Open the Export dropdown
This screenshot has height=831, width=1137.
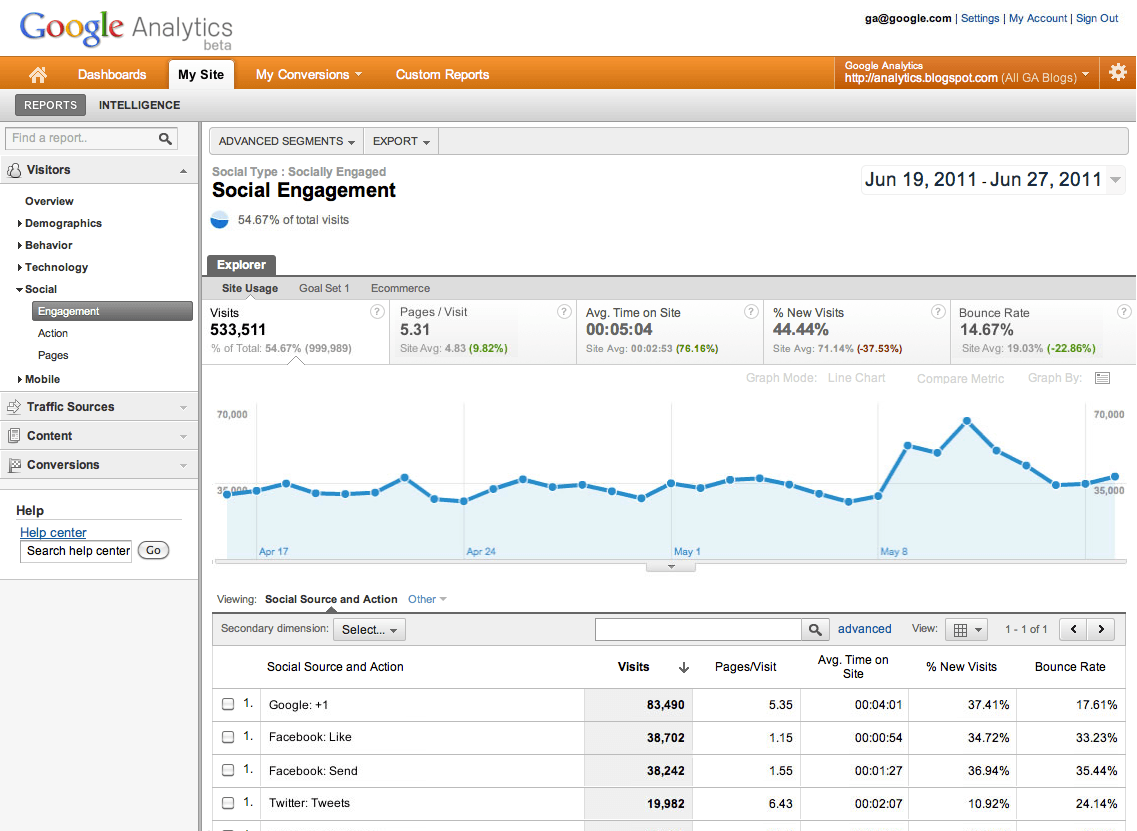[x=401, y=141]
